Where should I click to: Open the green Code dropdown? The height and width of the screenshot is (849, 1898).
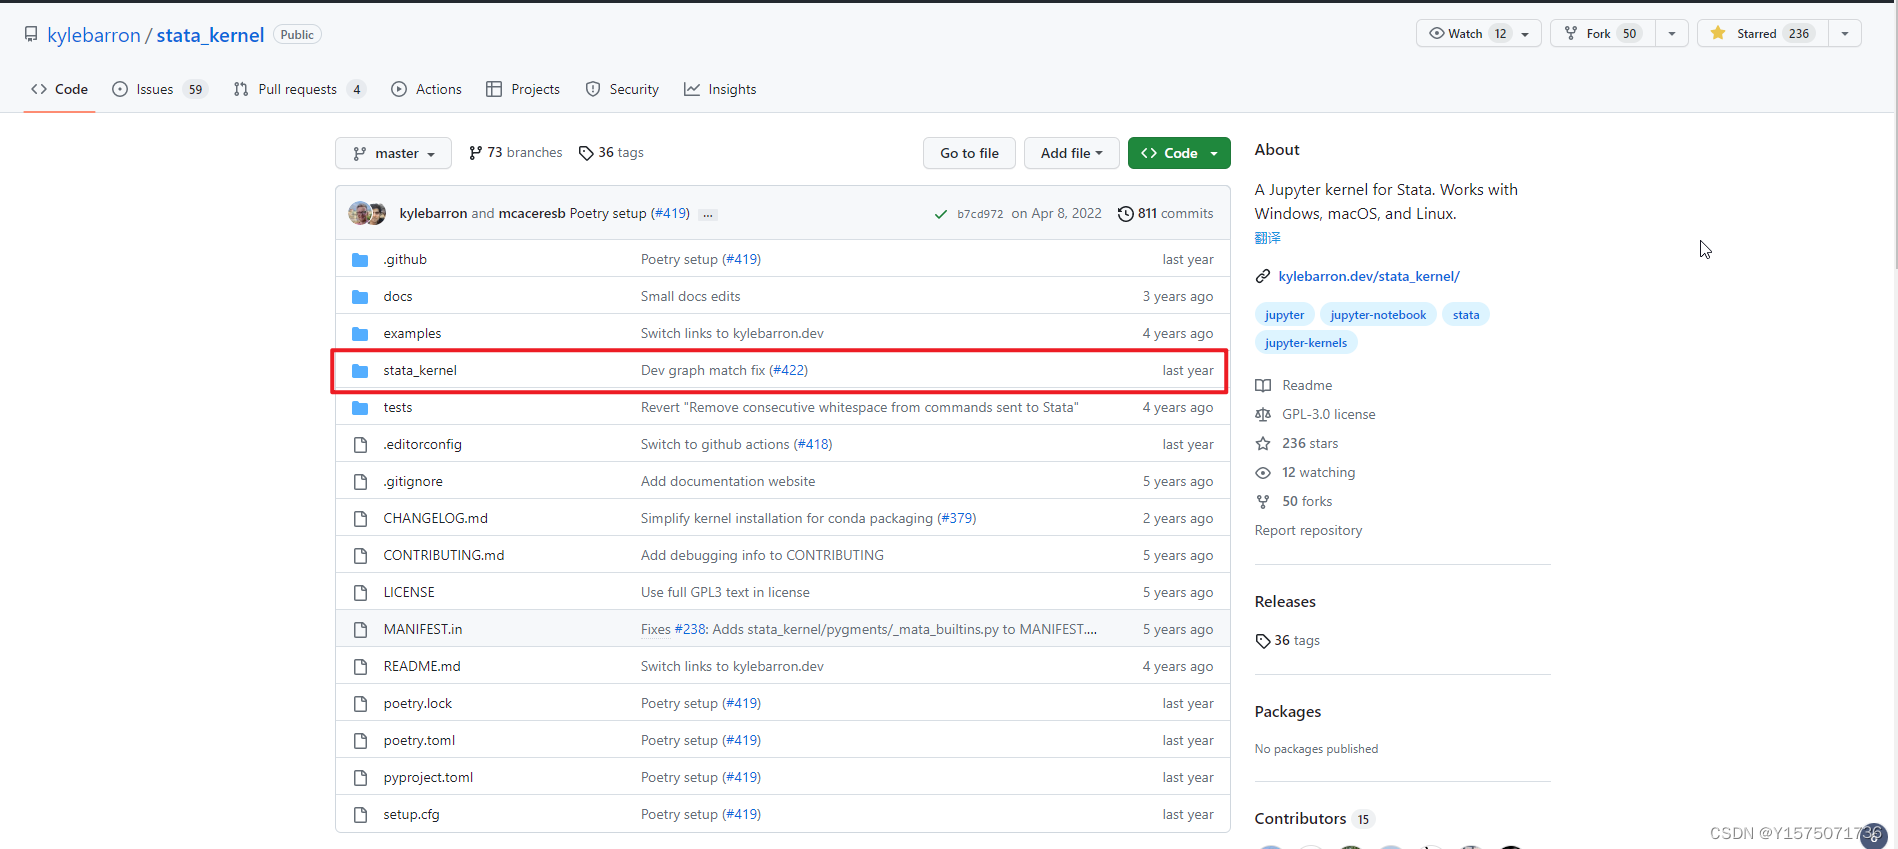1179,153
